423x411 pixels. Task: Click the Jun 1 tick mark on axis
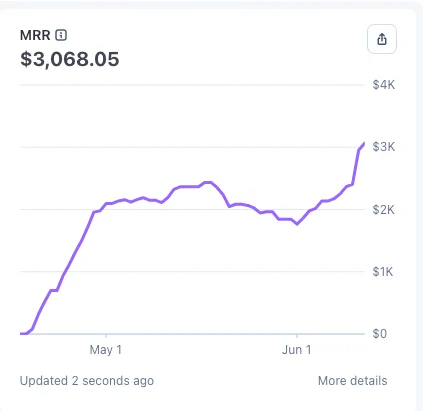pyautogui.click(x=297, y=335)
